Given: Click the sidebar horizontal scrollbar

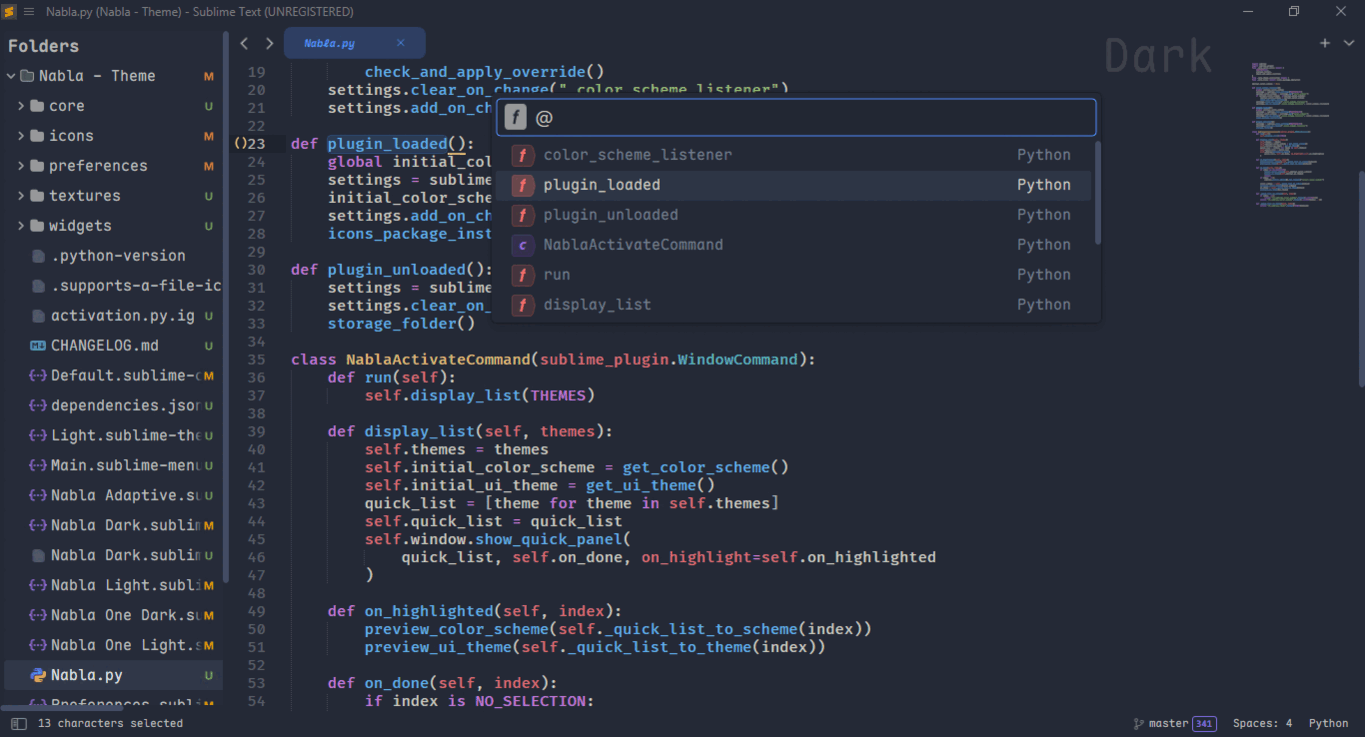Looking at the screenshot, I should pyautogui.click(x=60, y=708).
